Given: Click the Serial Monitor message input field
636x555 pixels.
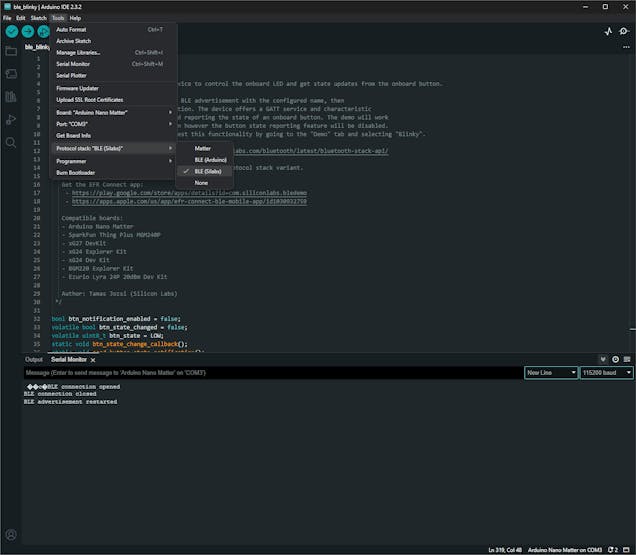Looking at the screenshot, I should pyautogui.click(x=273, y=372).
